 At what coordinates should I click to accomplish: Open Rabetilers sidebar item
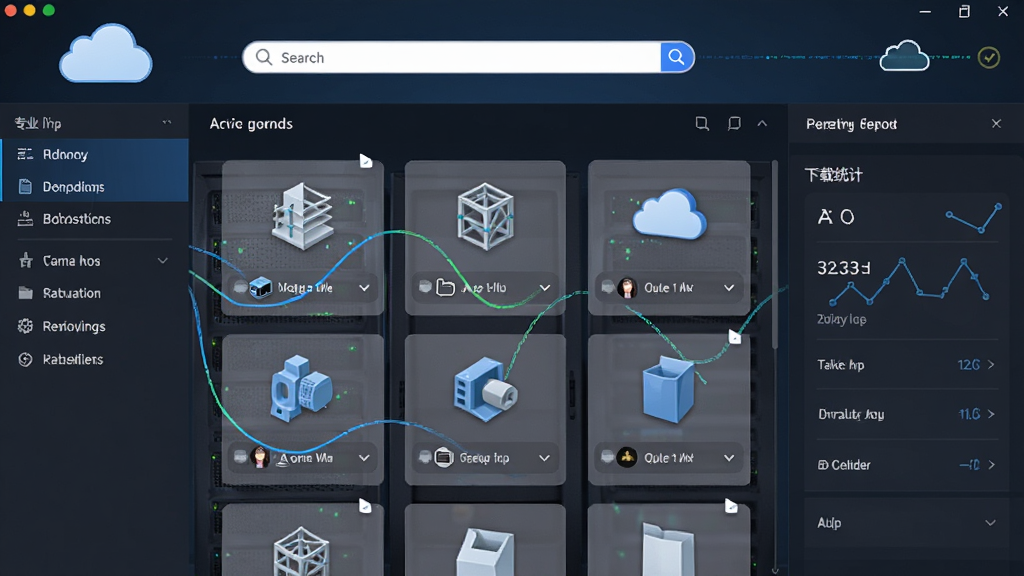[95, 359]
